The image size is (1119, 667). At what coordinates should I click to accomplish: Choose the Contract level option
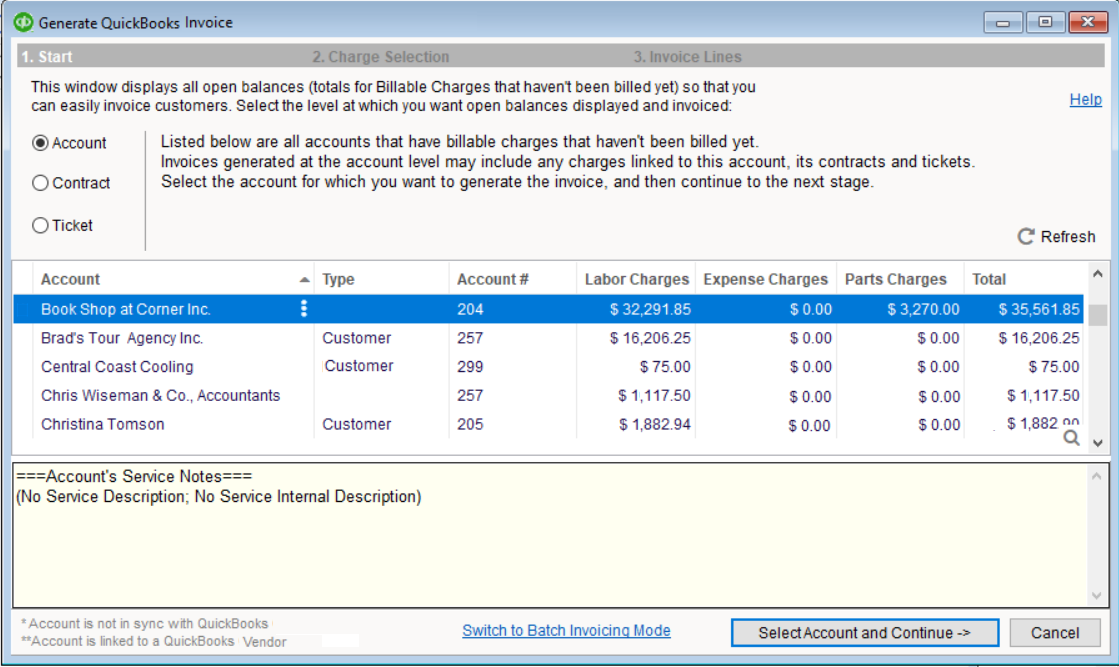click(x=41, y=183)
